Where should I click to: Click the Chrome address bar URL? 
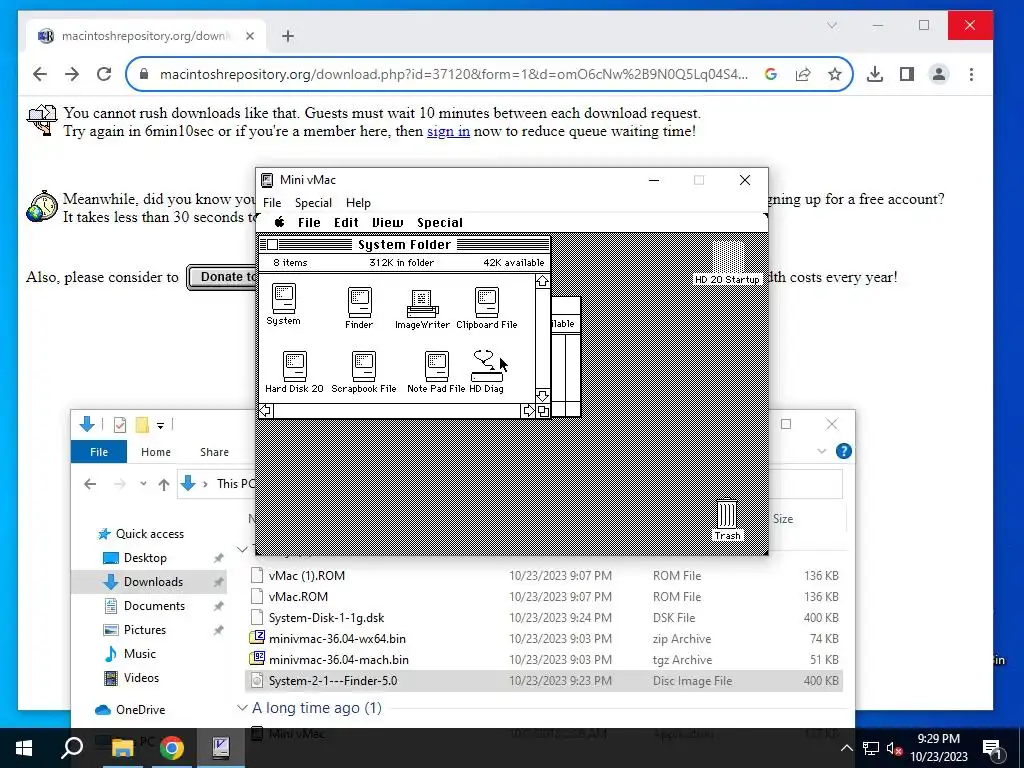(454, 74)
